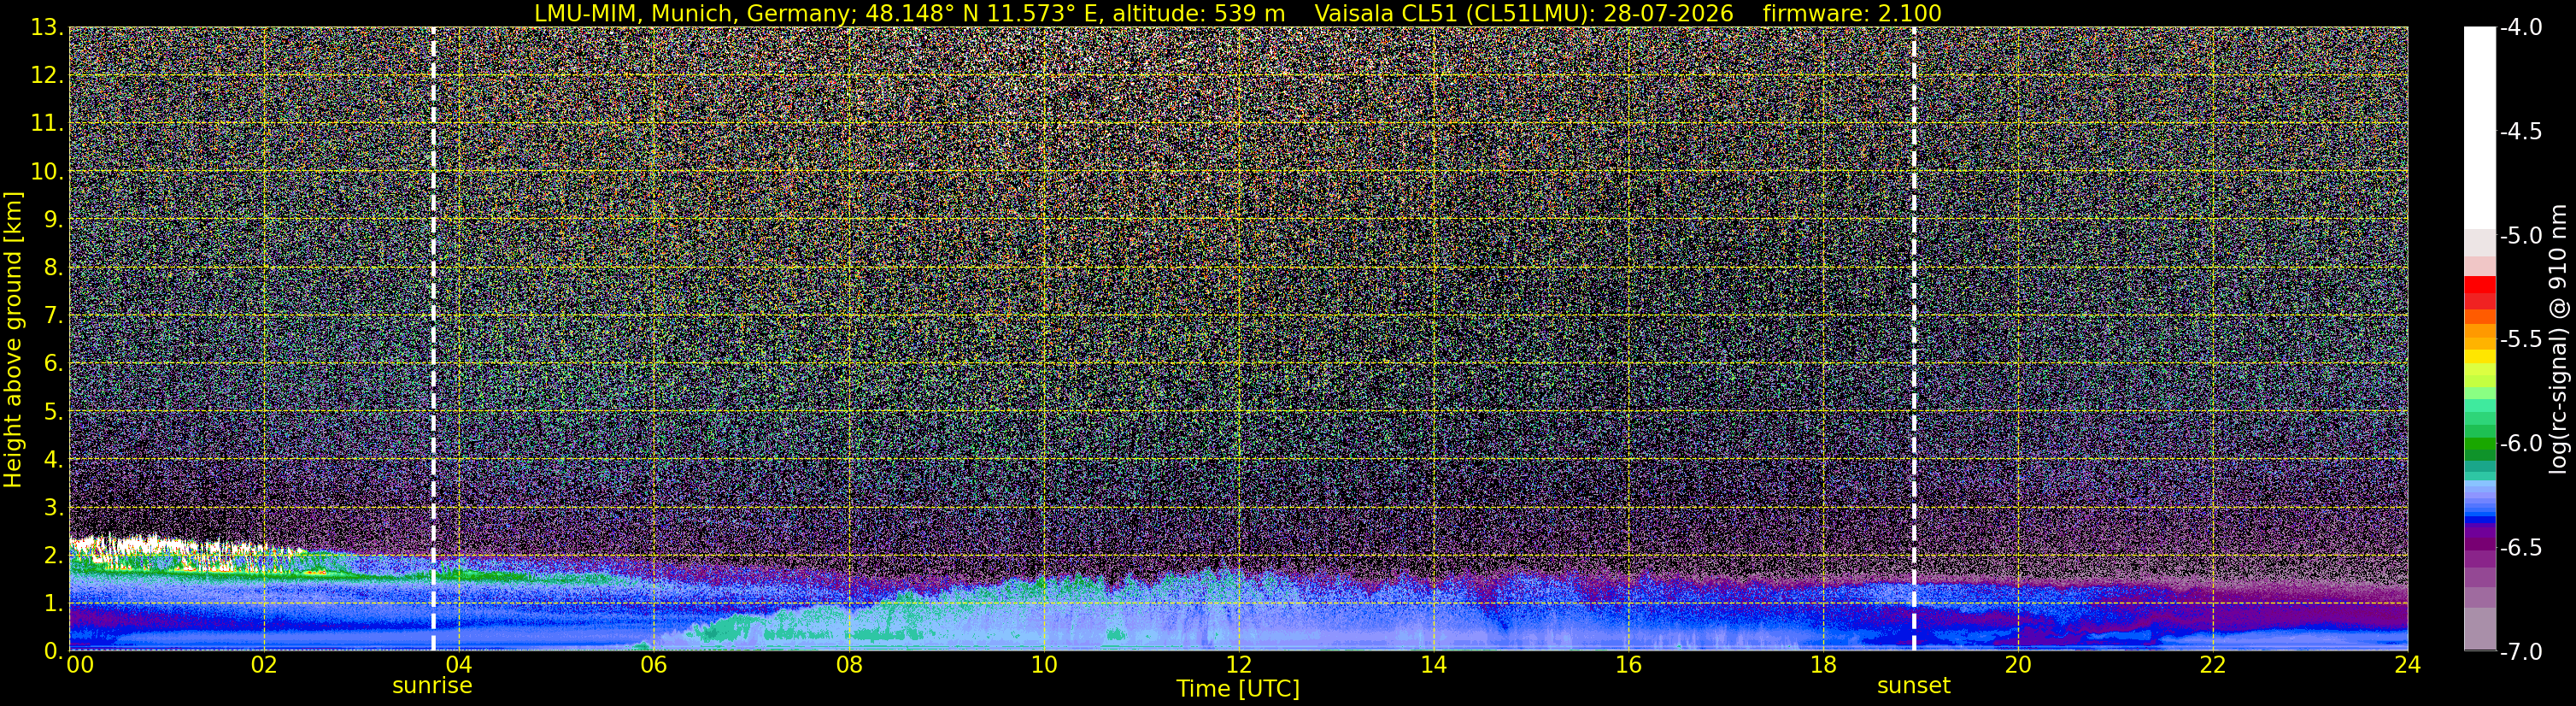Click the yellow band near -5.5 colorbar
This screenshot has height=706, width=2576.
(2480, 355)
